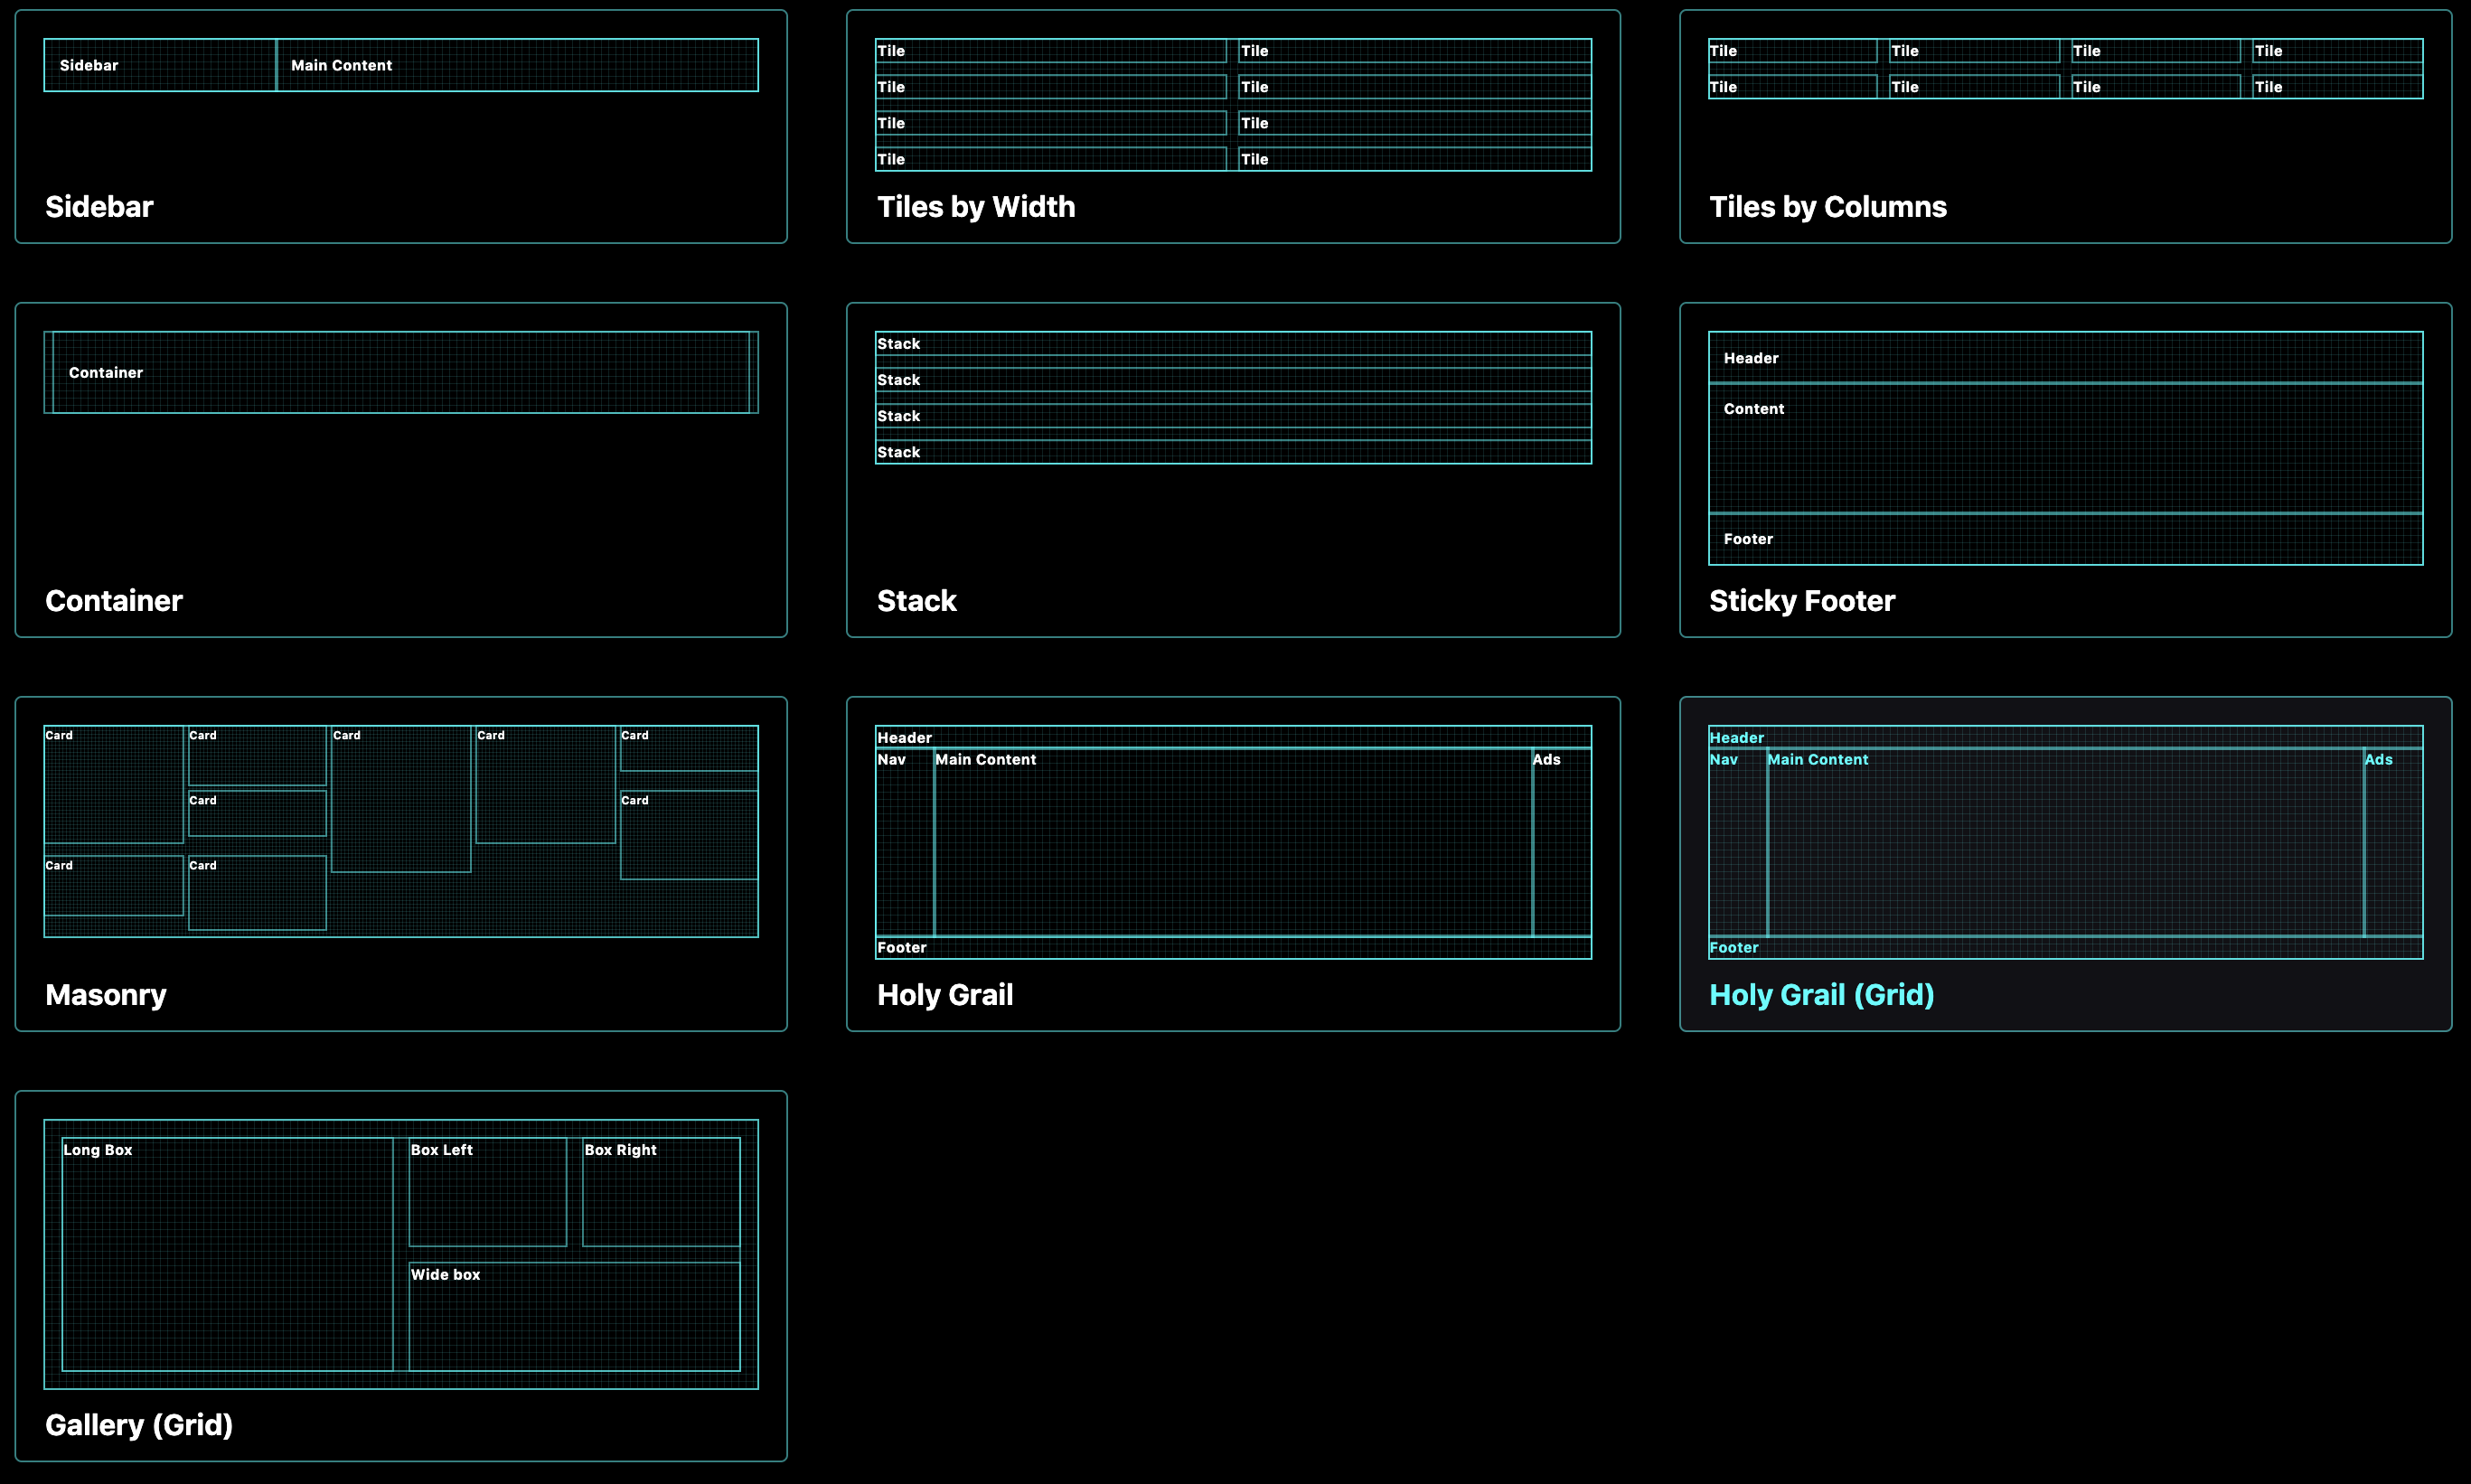
Task: Click the Footer section in Sticky Footer preview
Action: 2066,540
